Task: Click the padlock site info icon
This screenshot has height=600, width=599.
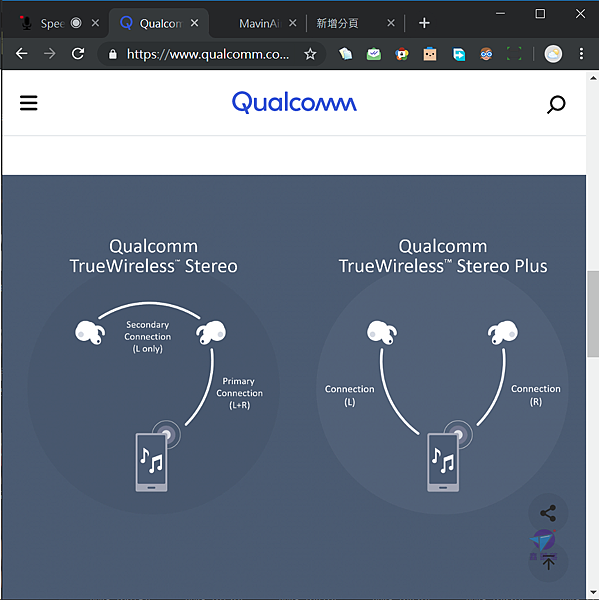Action: (113, 54)
